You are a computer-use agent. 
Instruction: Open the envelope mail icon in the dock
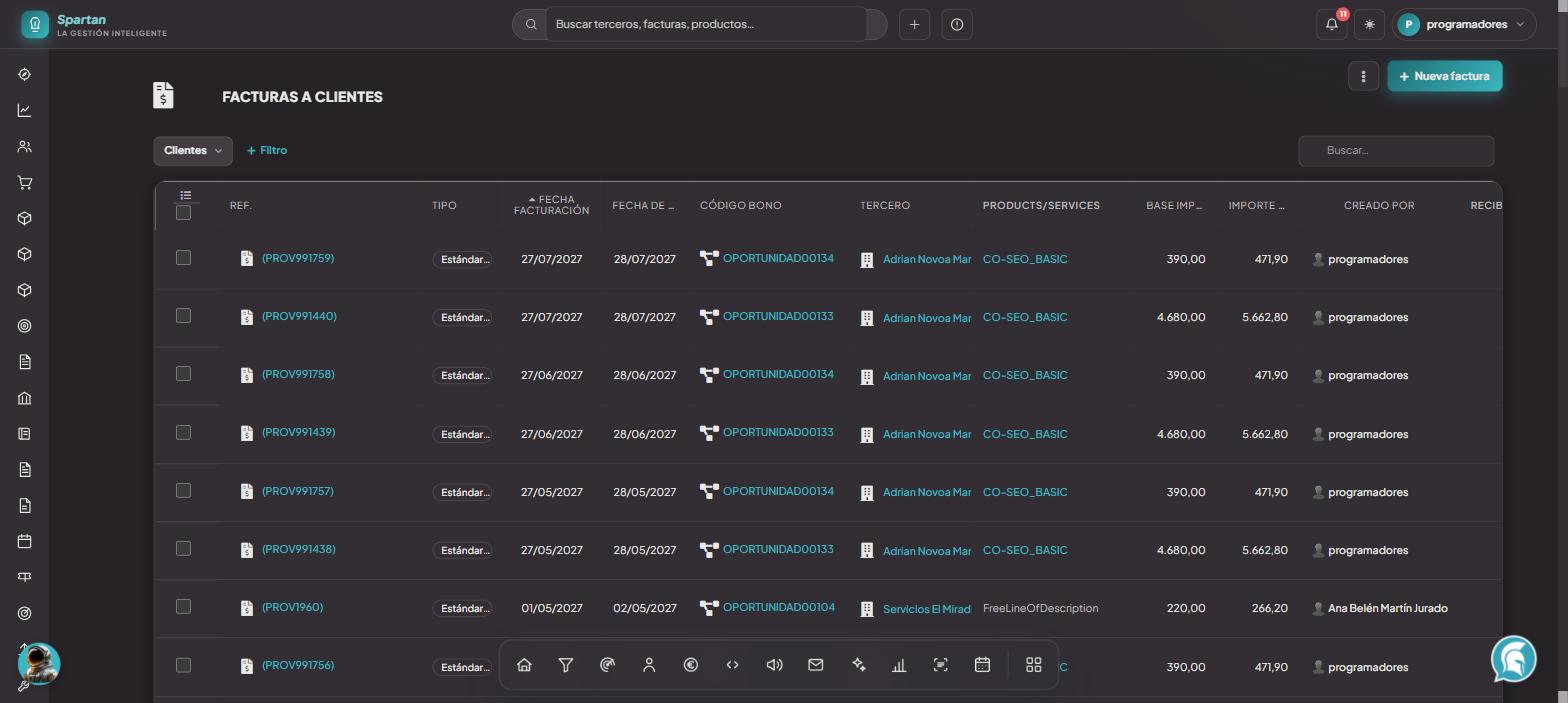point(816,665)
